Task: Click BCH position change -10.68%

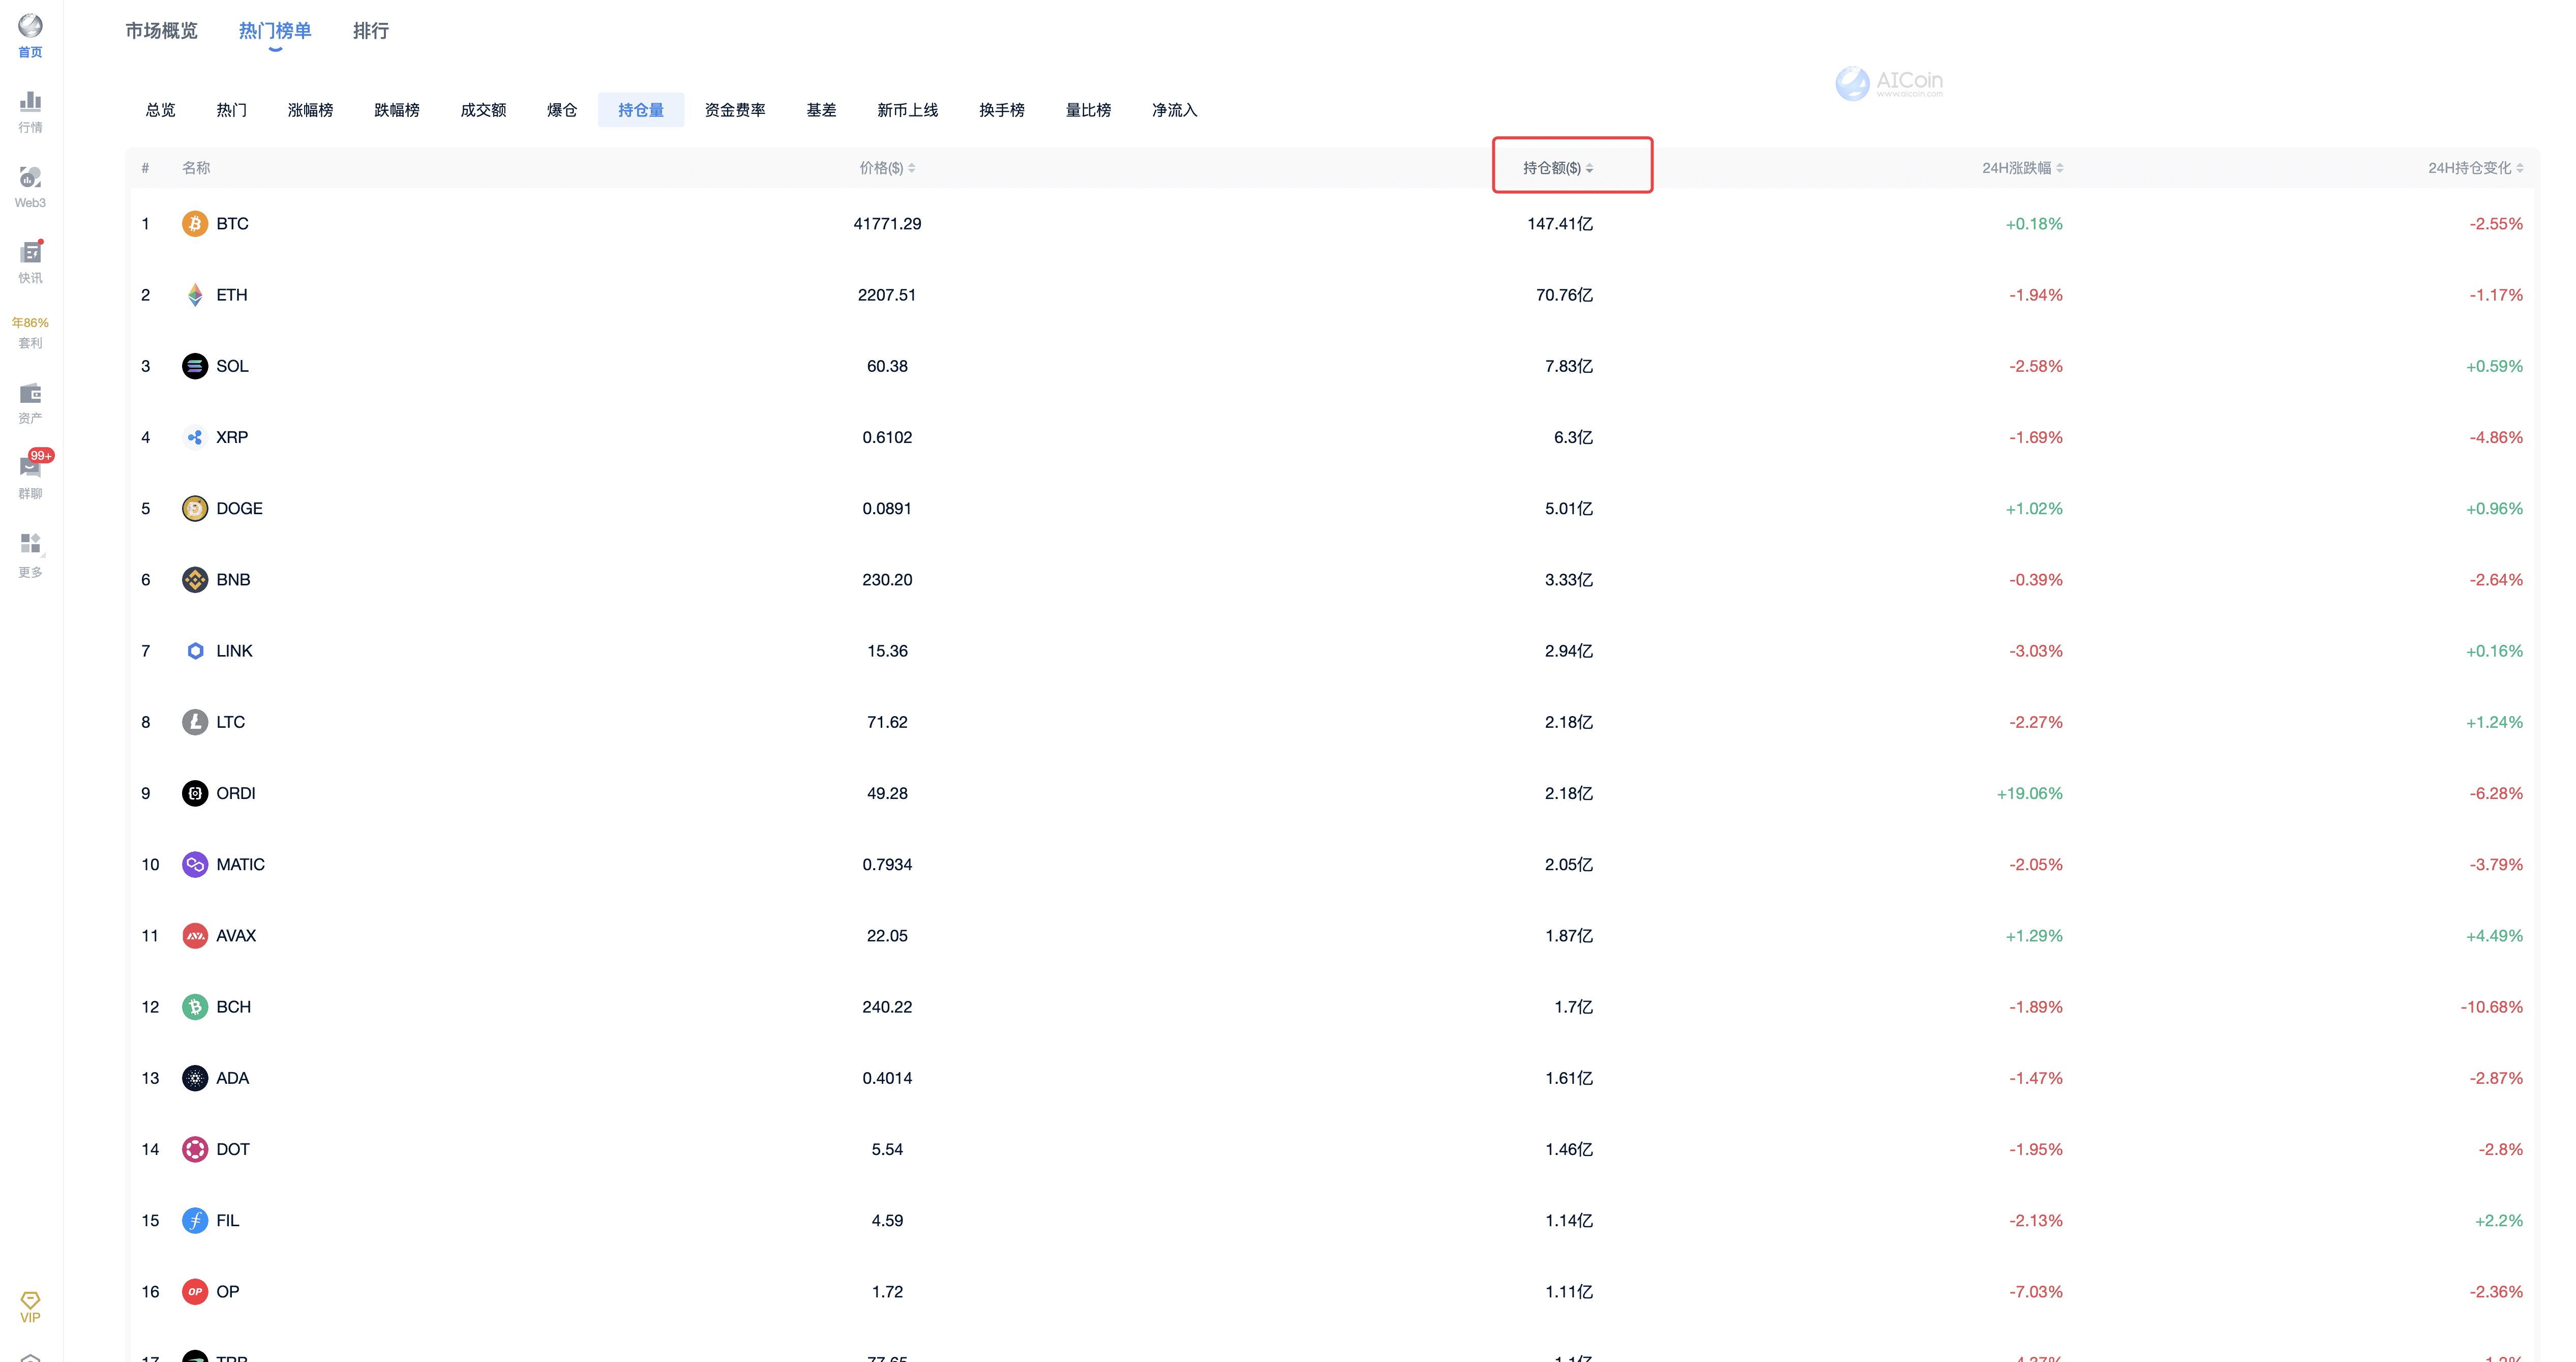Action: point(2491,1007)
